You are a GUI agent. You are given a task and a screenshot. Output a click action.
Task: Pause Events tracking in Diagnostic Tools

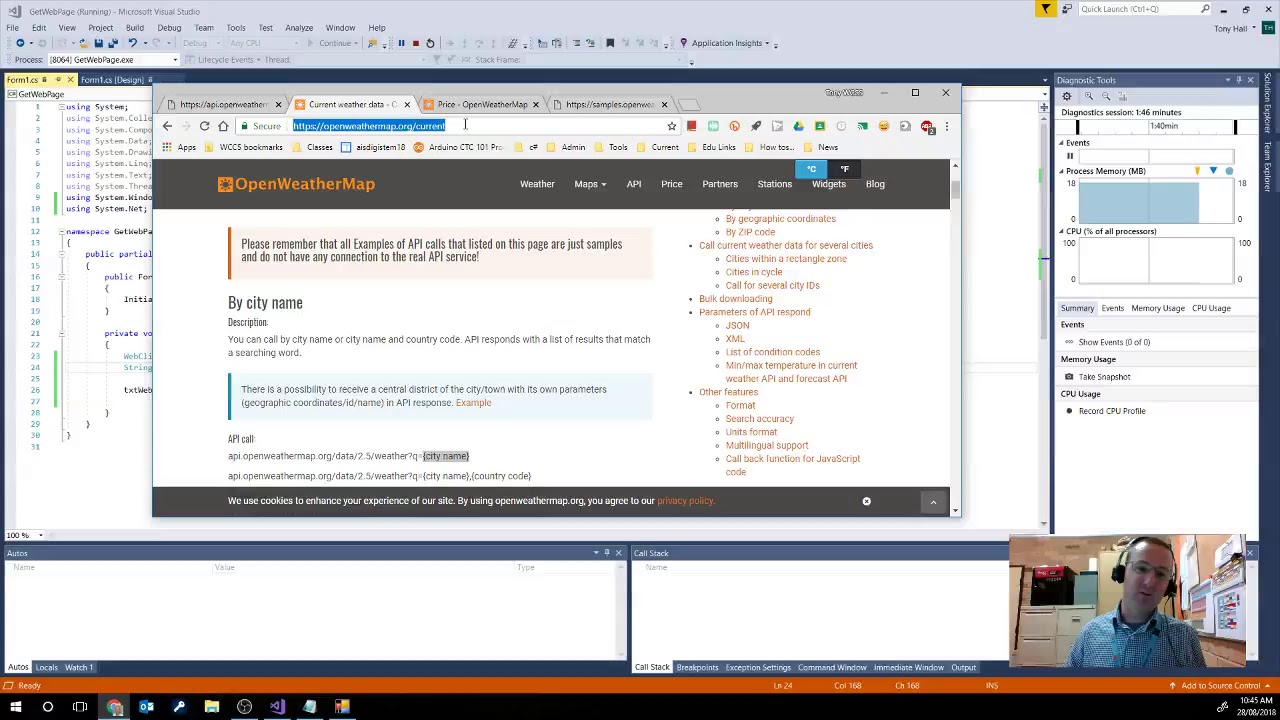tap(1069, 156)
